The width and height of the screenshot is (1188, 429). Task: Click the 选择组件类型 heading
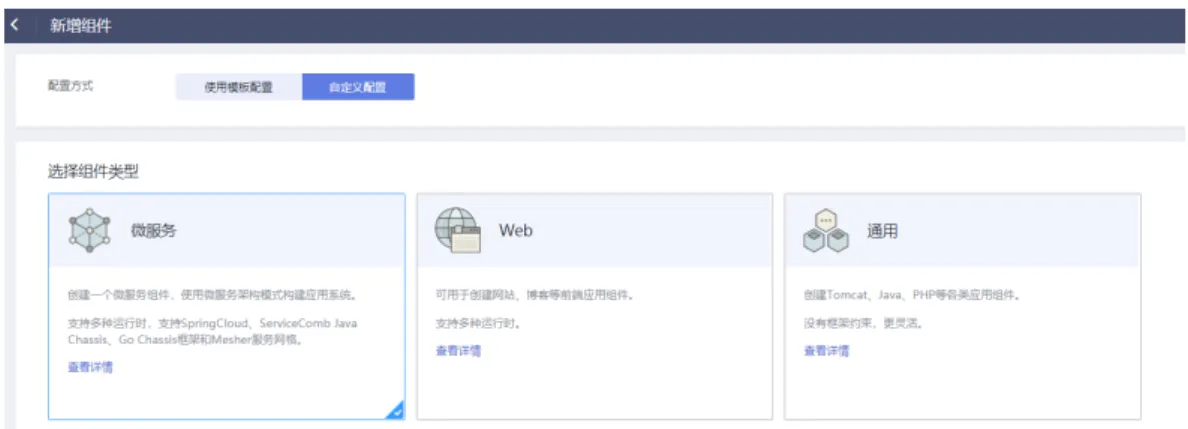[x=93, y=171]
